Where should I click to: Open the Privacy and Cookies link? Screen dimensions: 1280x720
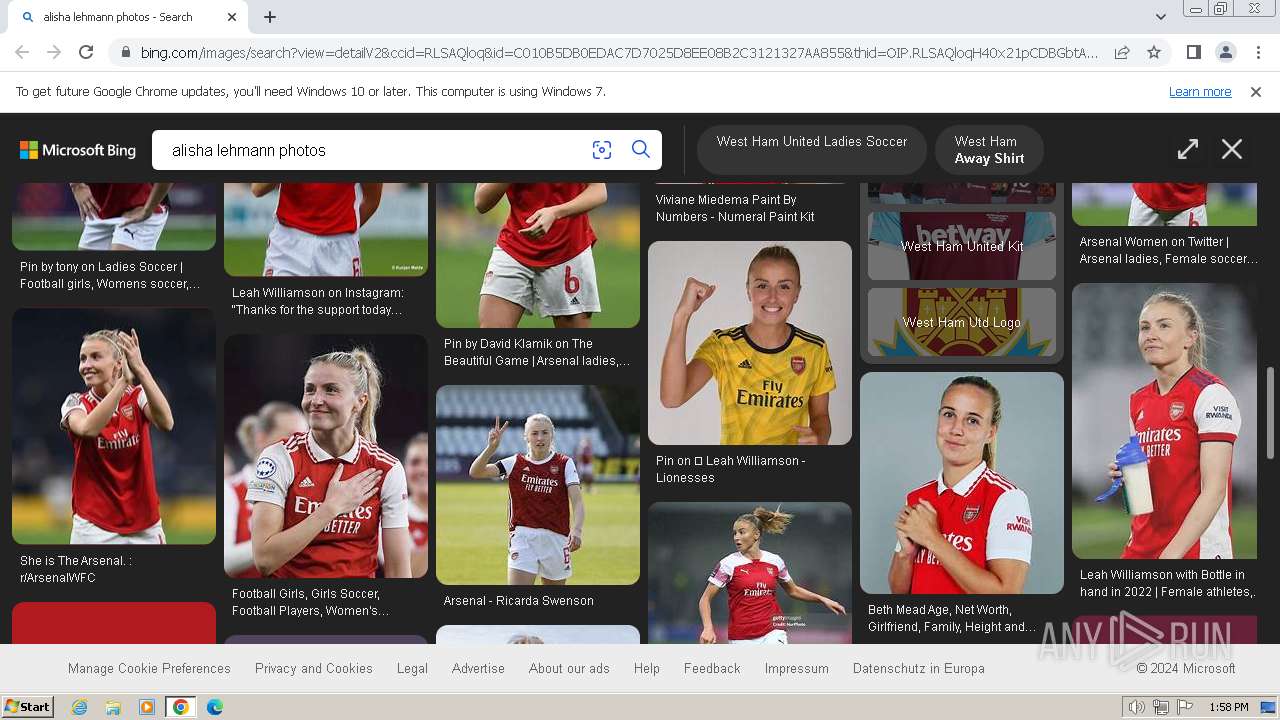314,668
